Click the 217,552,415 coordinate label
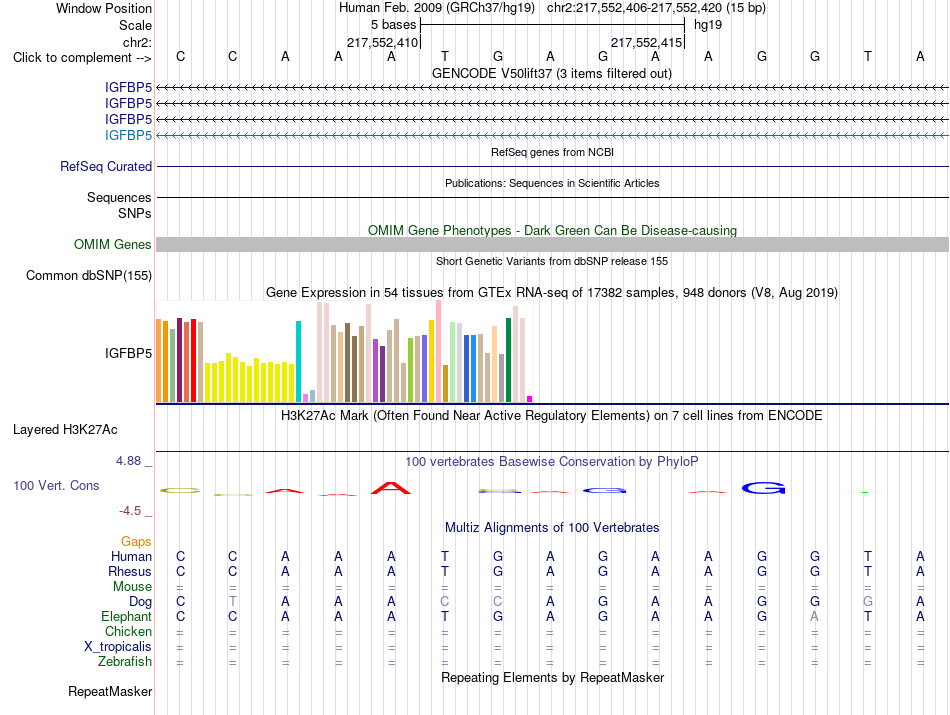The image size is (950, 715). point(646,42)
